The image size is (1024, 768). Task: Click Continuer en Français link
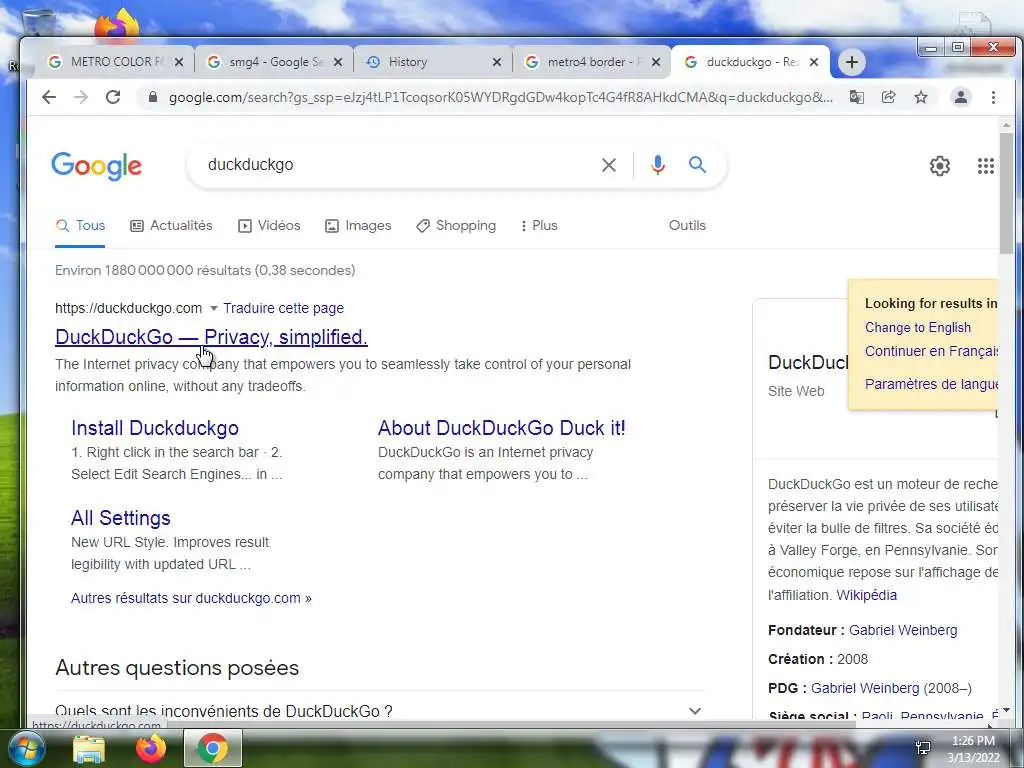(x=931, y=351)
